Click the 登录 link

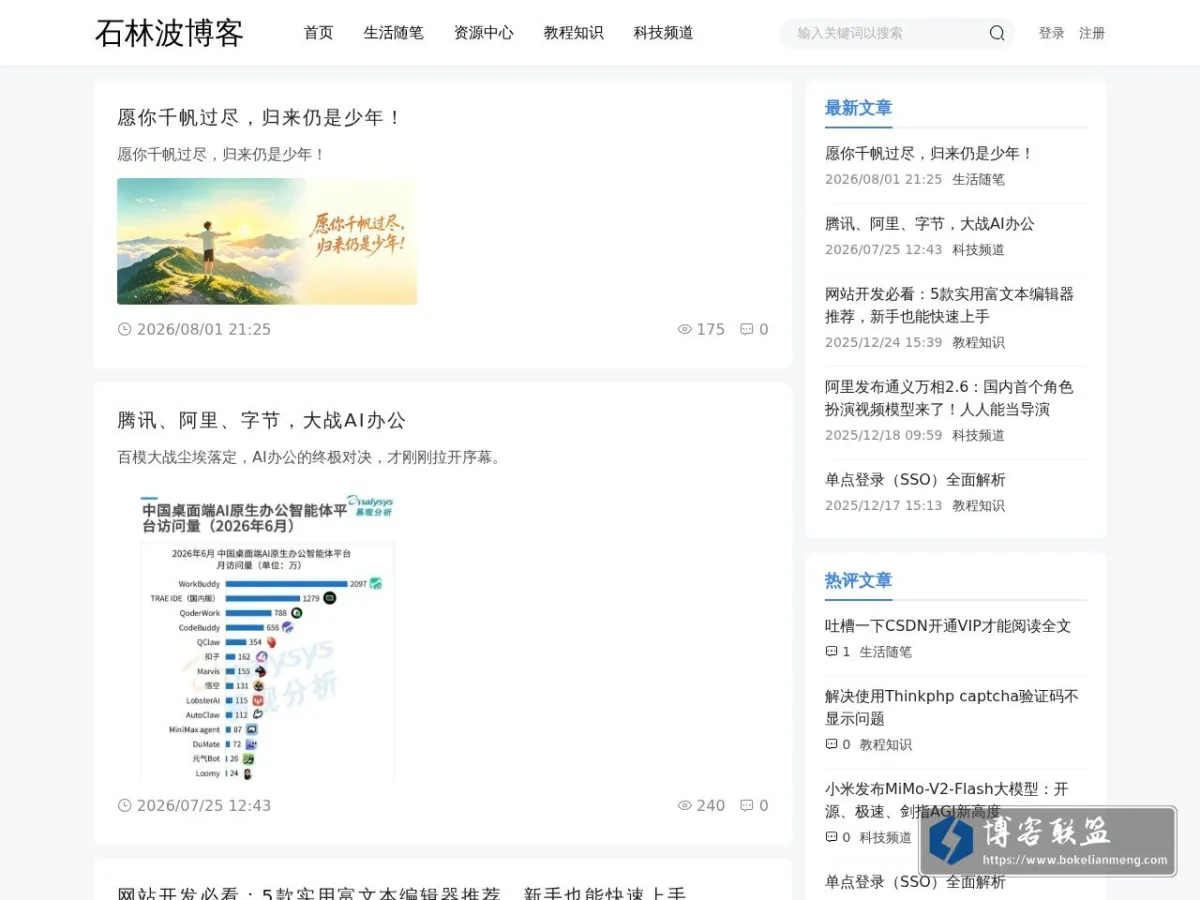1052,33
